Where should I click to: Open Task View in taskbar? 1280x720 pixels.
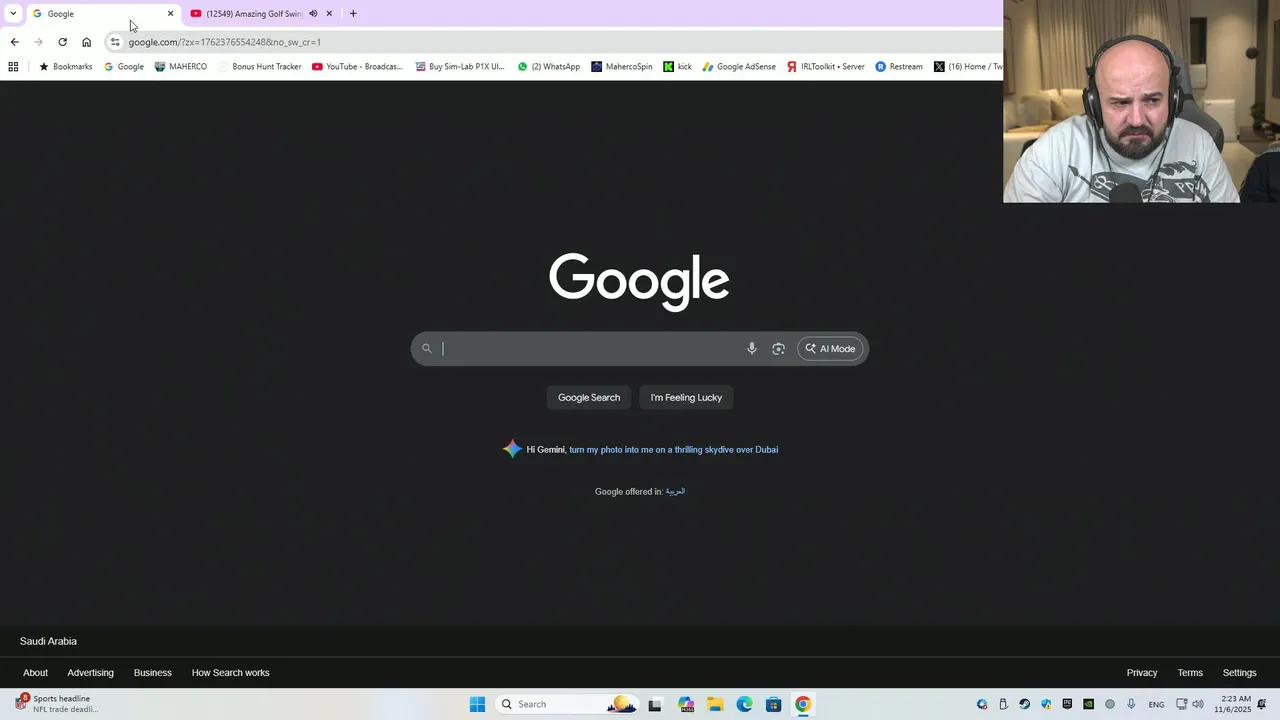(655, 704)
